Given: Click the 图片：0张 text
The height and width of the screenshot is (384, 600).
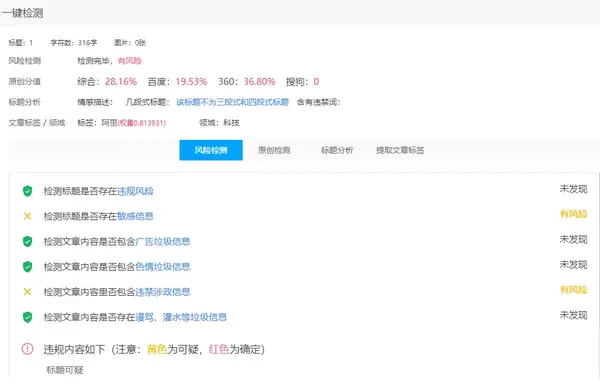Looking at the screenshot, I should 130,42.
